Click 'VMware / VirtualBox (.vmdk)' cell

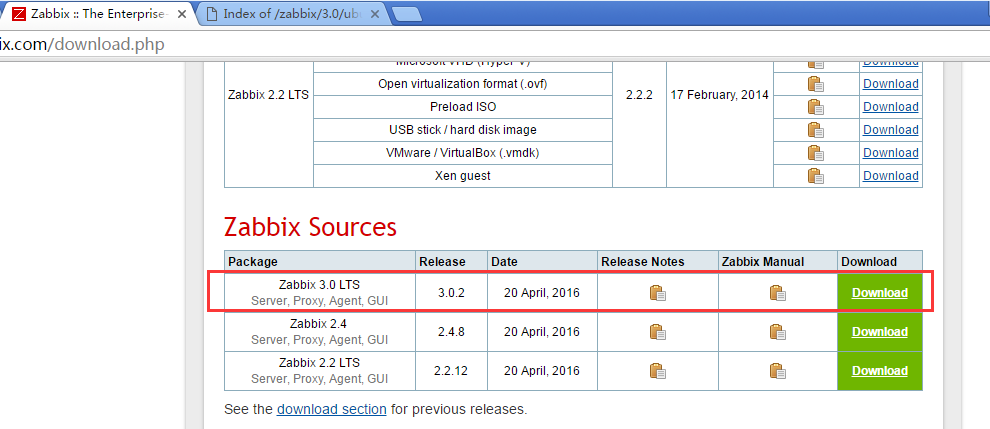pyautogui.click(x=463, y=152)
